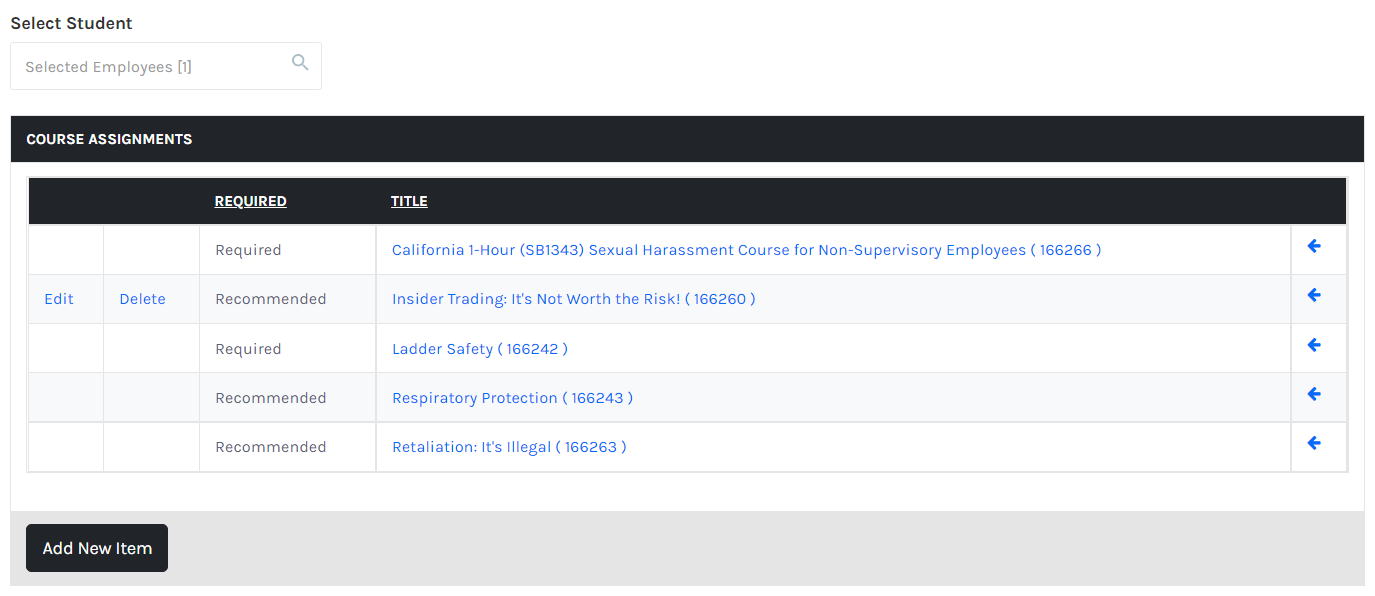Sort by the TITLE column header
Viewport: 1375px width, 596px height.
pyautogui.click(x=409, y=201)
